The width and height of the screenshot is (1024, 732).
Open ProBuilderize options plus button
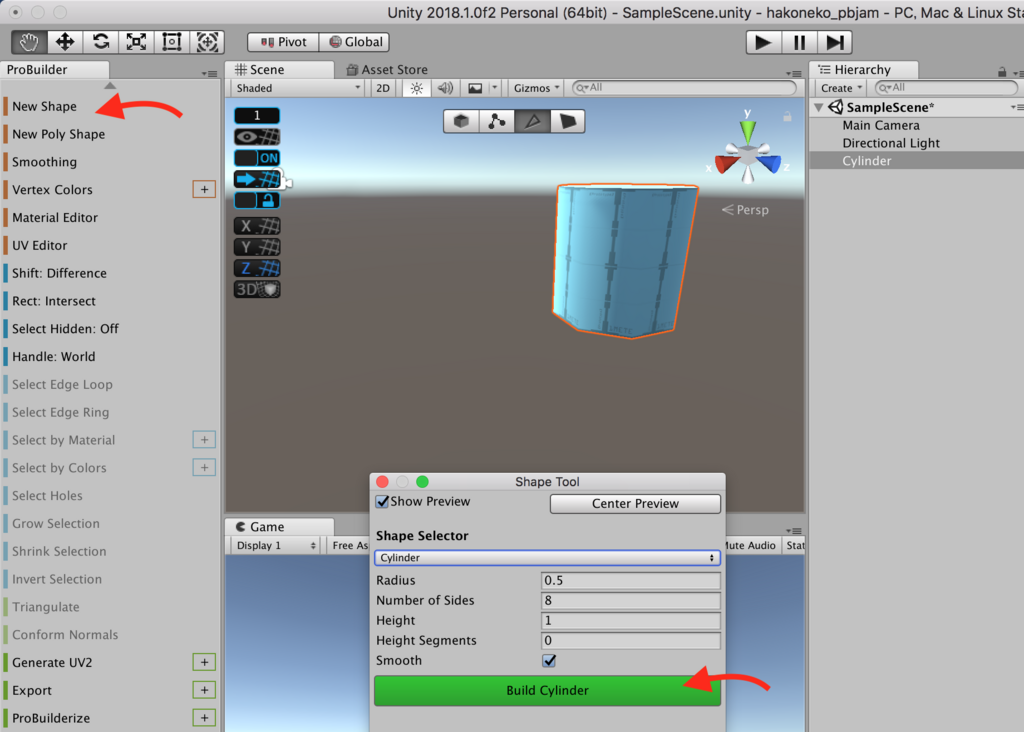pos(204,718)
